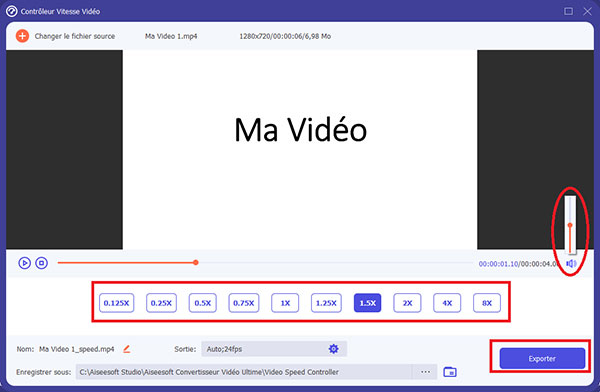This screenshot has width=600, height=392.
Task: Edit output name with the pencil icon
Action: 127,349
